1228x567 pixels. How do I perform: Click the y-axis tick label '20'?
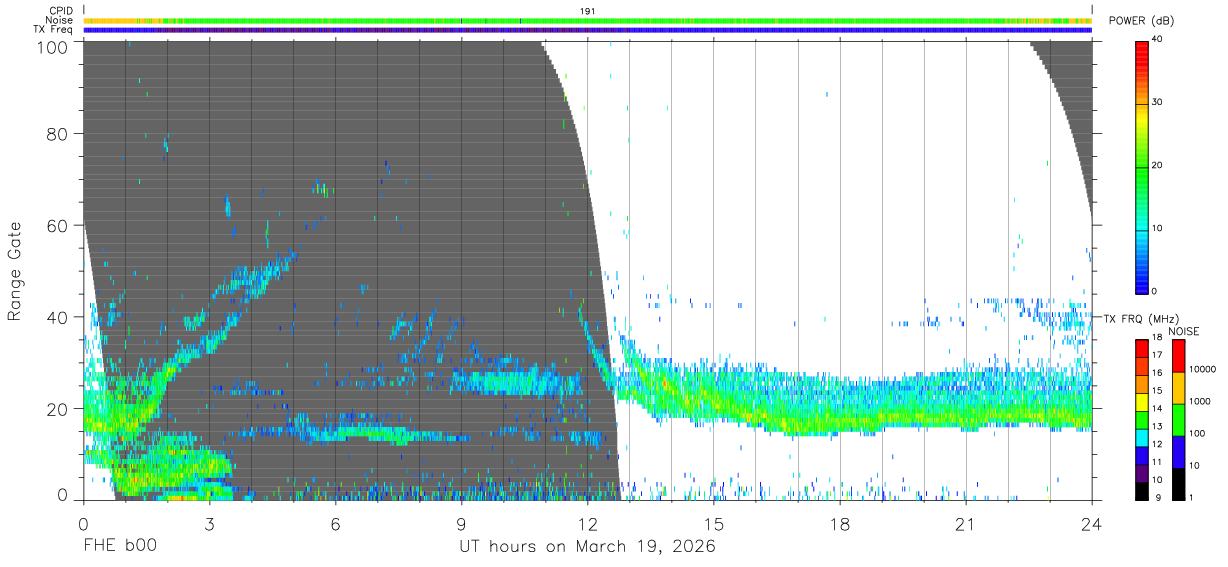pyautogui.click(x=58, y=408)
